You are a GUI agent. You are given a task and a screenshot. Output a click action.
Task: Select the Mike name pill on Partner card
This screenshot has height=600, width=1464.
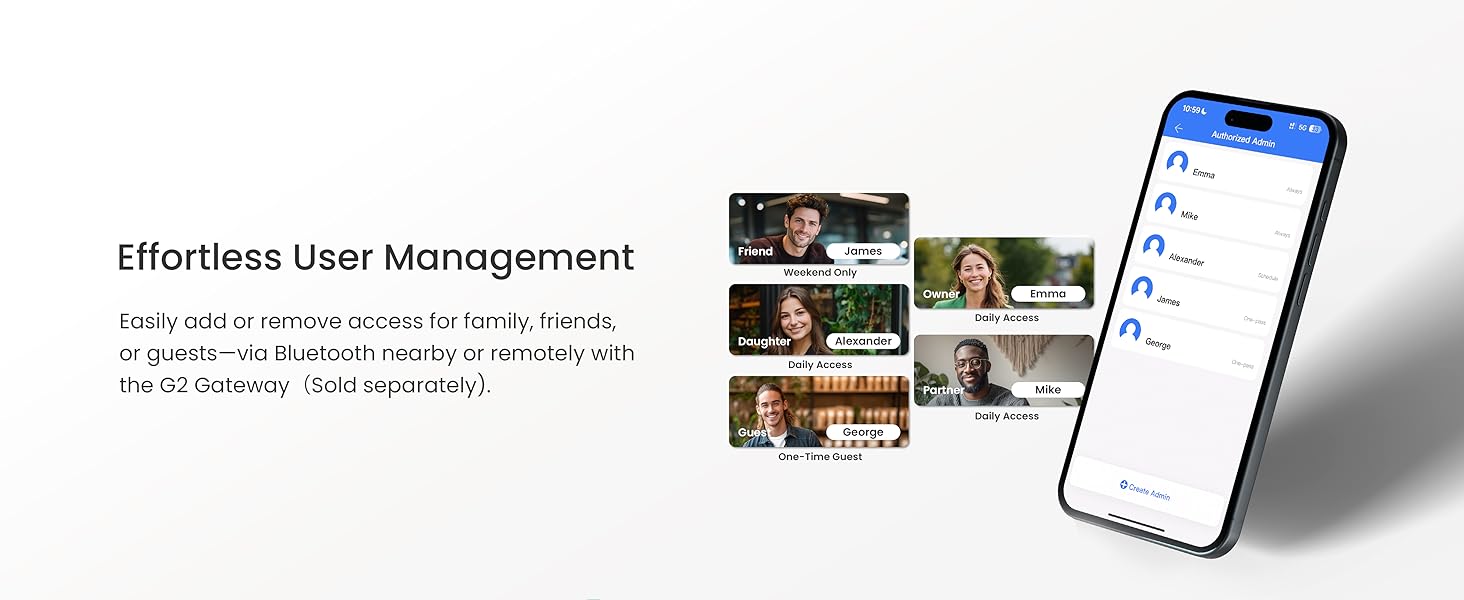pyautogui.click(x=1048, y=389)
